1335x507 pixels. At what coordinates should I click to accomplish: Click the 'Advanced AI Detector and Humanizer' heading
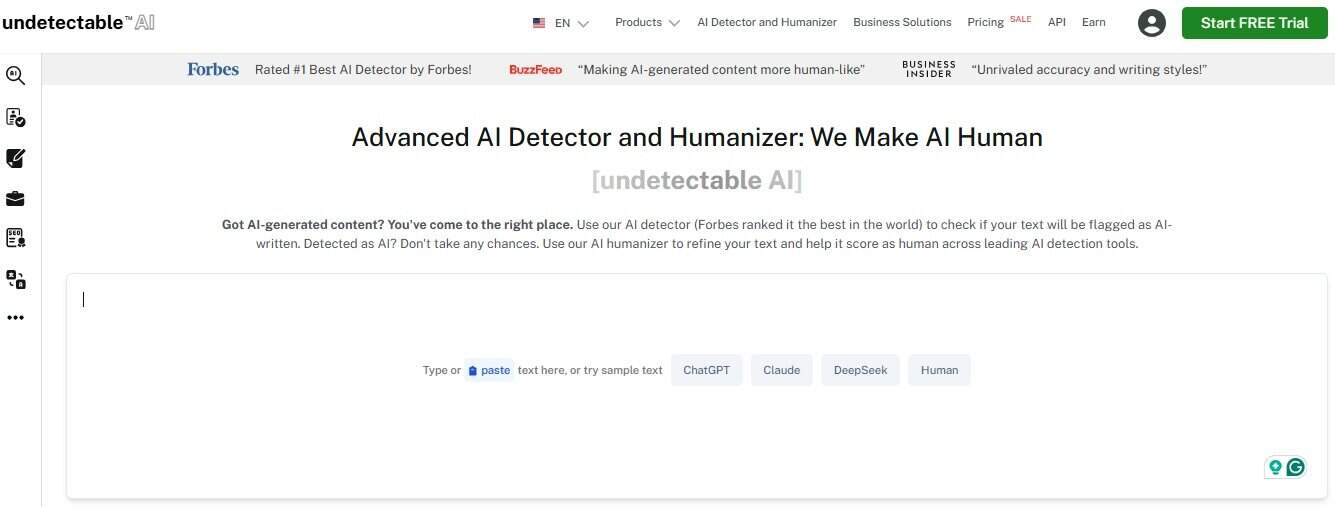(697, 137)
